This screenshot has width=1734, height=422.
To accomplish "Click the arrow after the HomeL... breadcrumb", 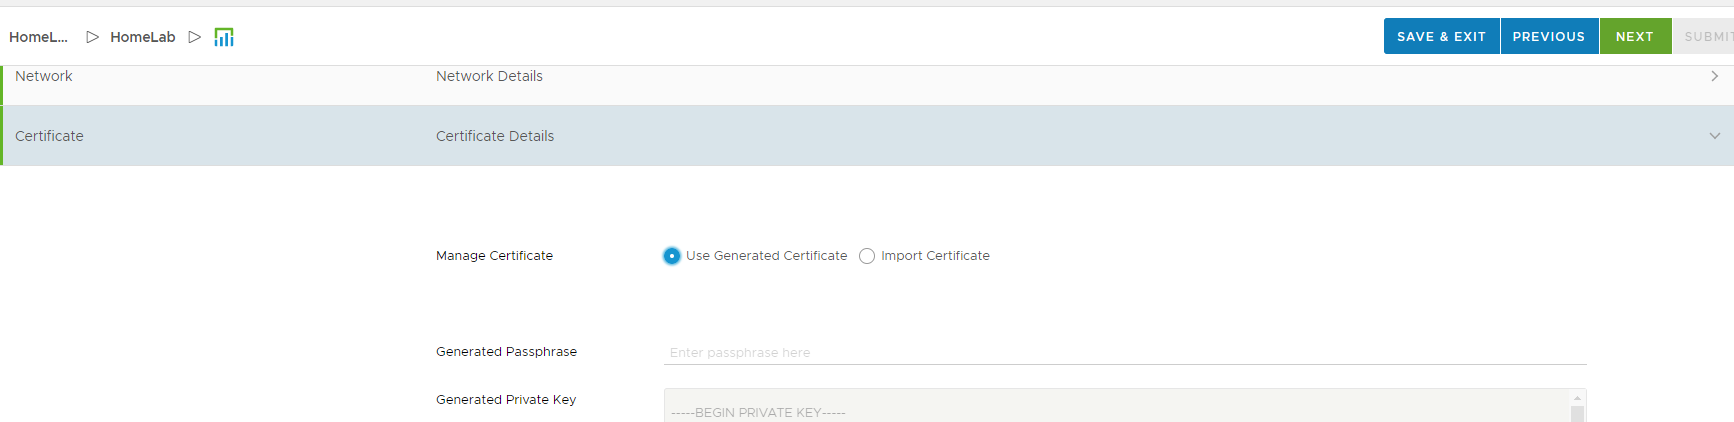I will pyautogui.click(x=92, y=37).
